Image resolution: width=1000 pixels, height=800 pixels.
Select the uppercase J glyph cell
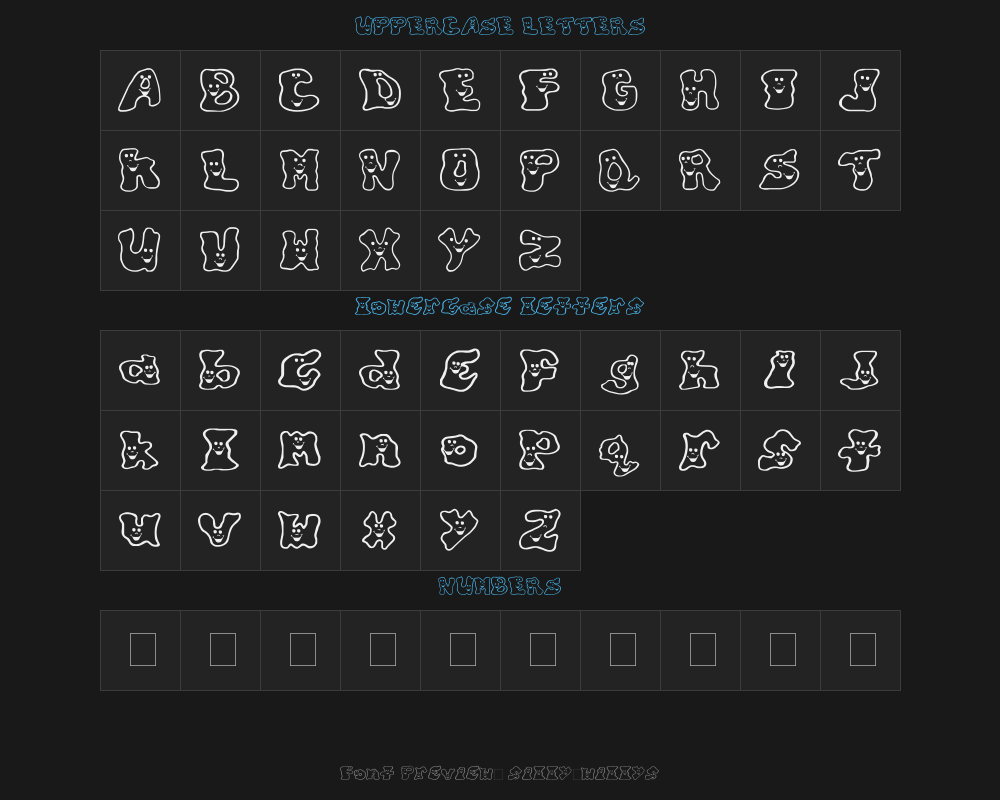(860, 90)
